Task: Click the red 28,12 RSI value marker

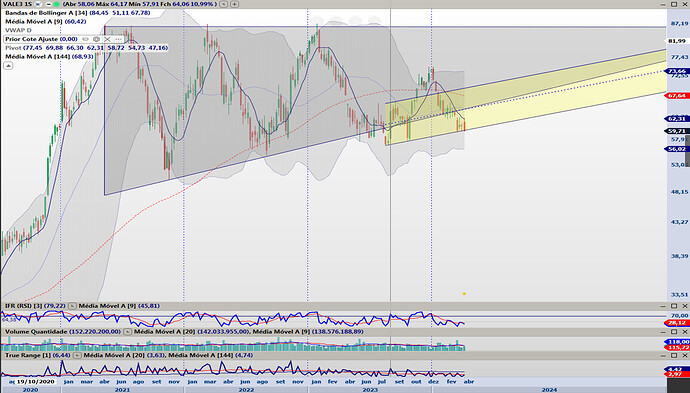Action: click(x=677, y=323)
